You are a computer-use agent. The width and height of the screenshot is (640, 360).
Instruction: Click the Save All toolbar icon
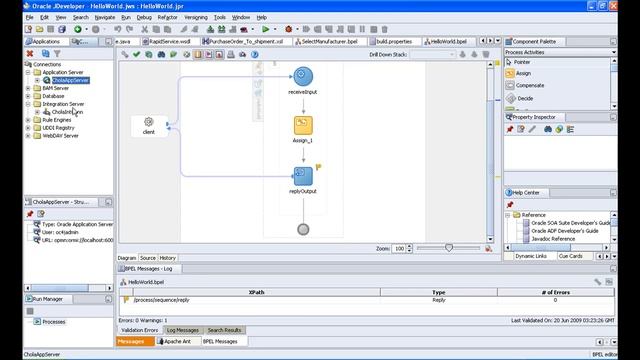pos(62,29)
